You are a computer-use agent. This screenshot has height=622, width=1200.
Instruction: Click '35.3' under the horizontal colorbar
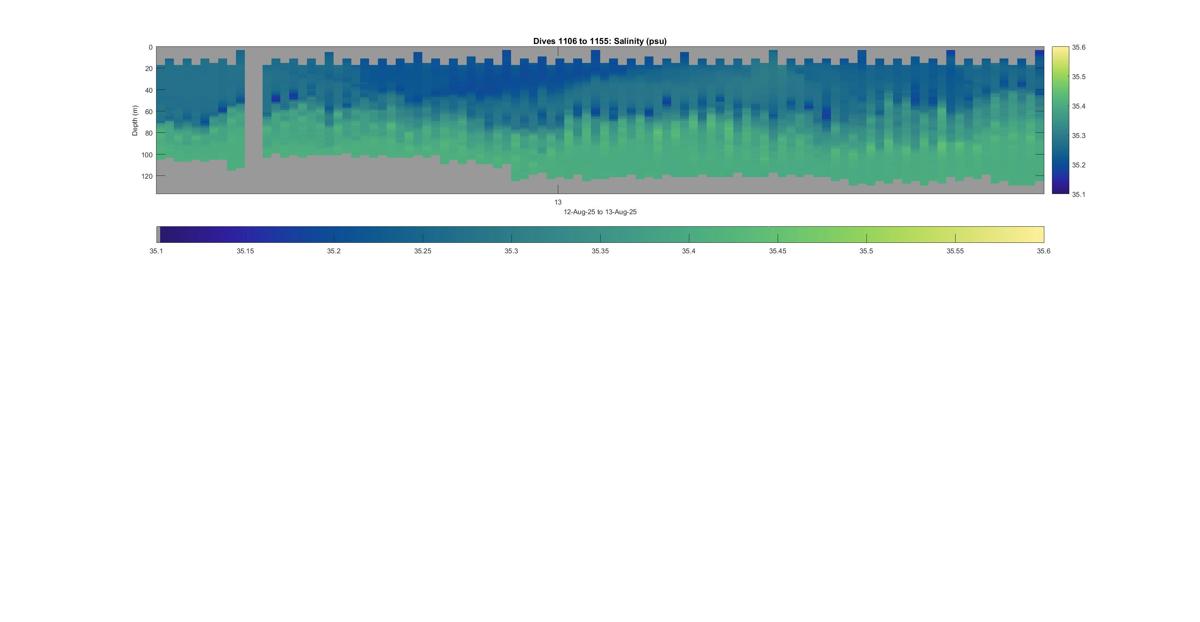coord(511,252)
